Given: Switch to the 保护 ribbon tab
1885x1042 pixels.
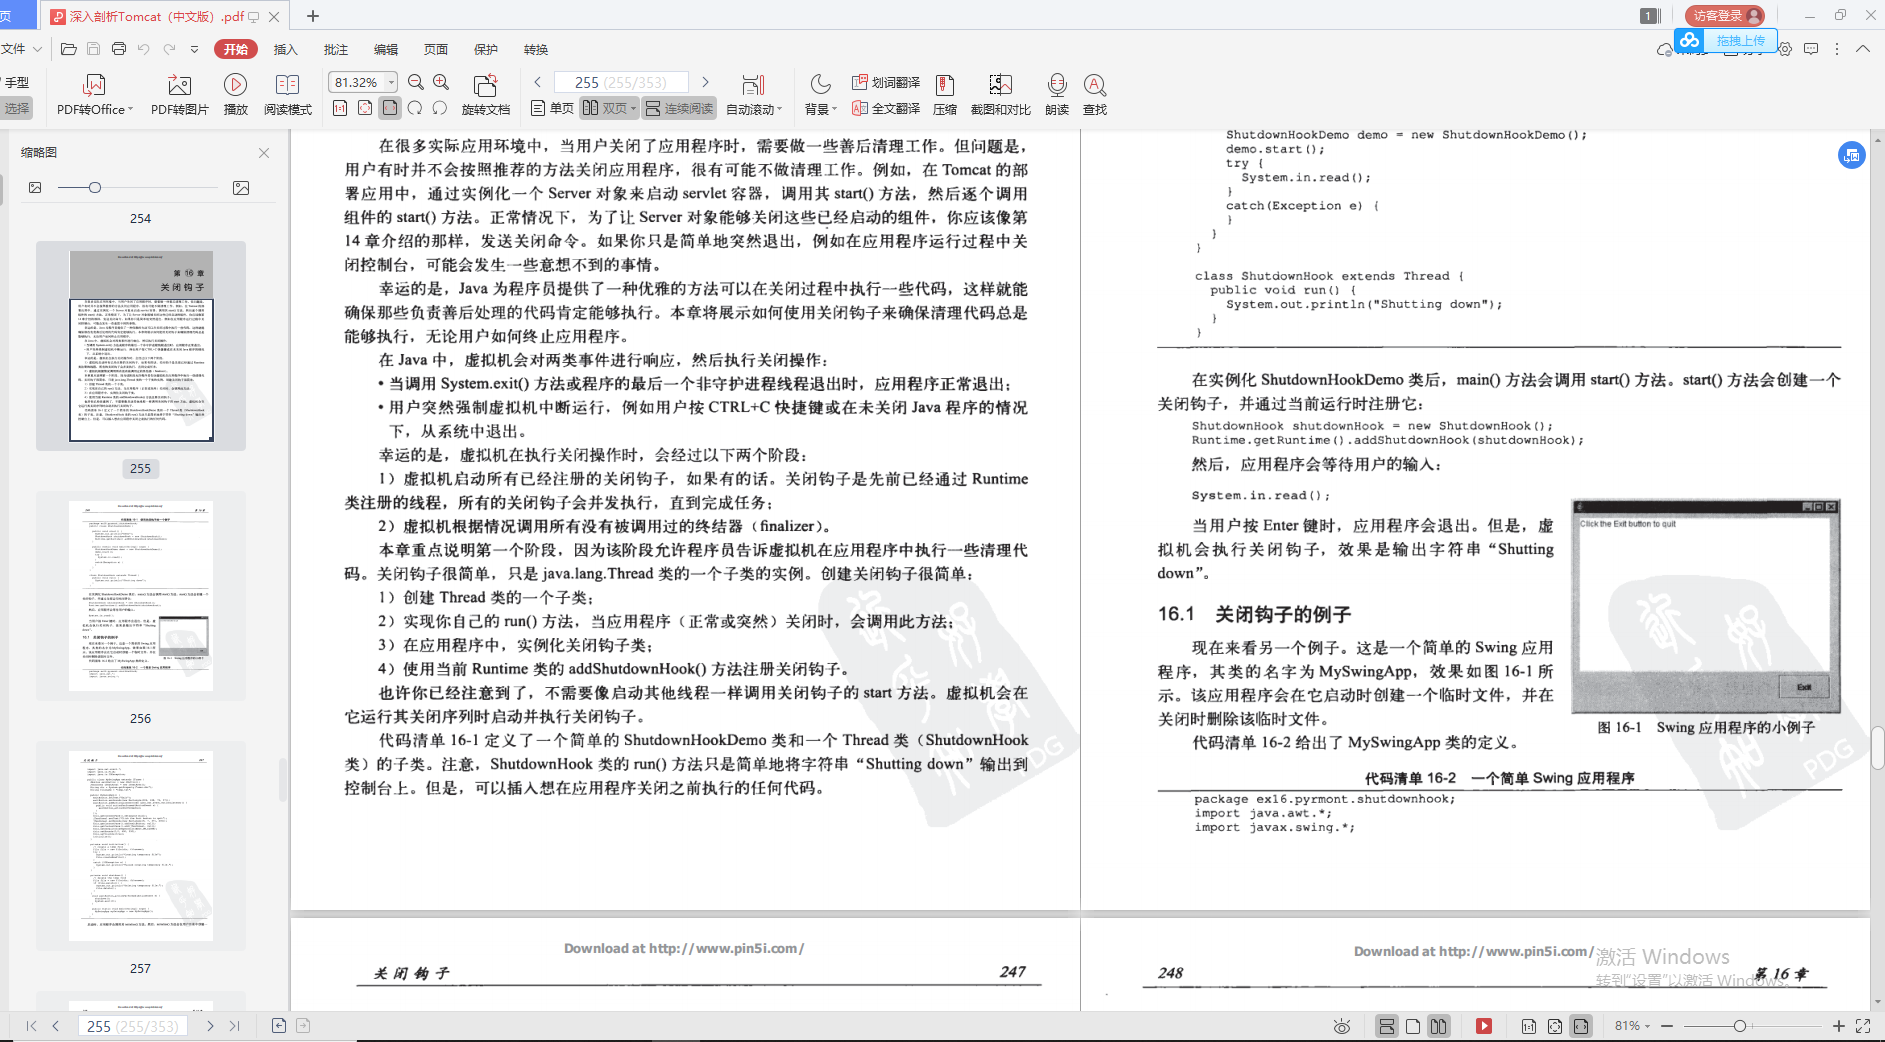Looking at the screenshot, I should pos(486,49).
